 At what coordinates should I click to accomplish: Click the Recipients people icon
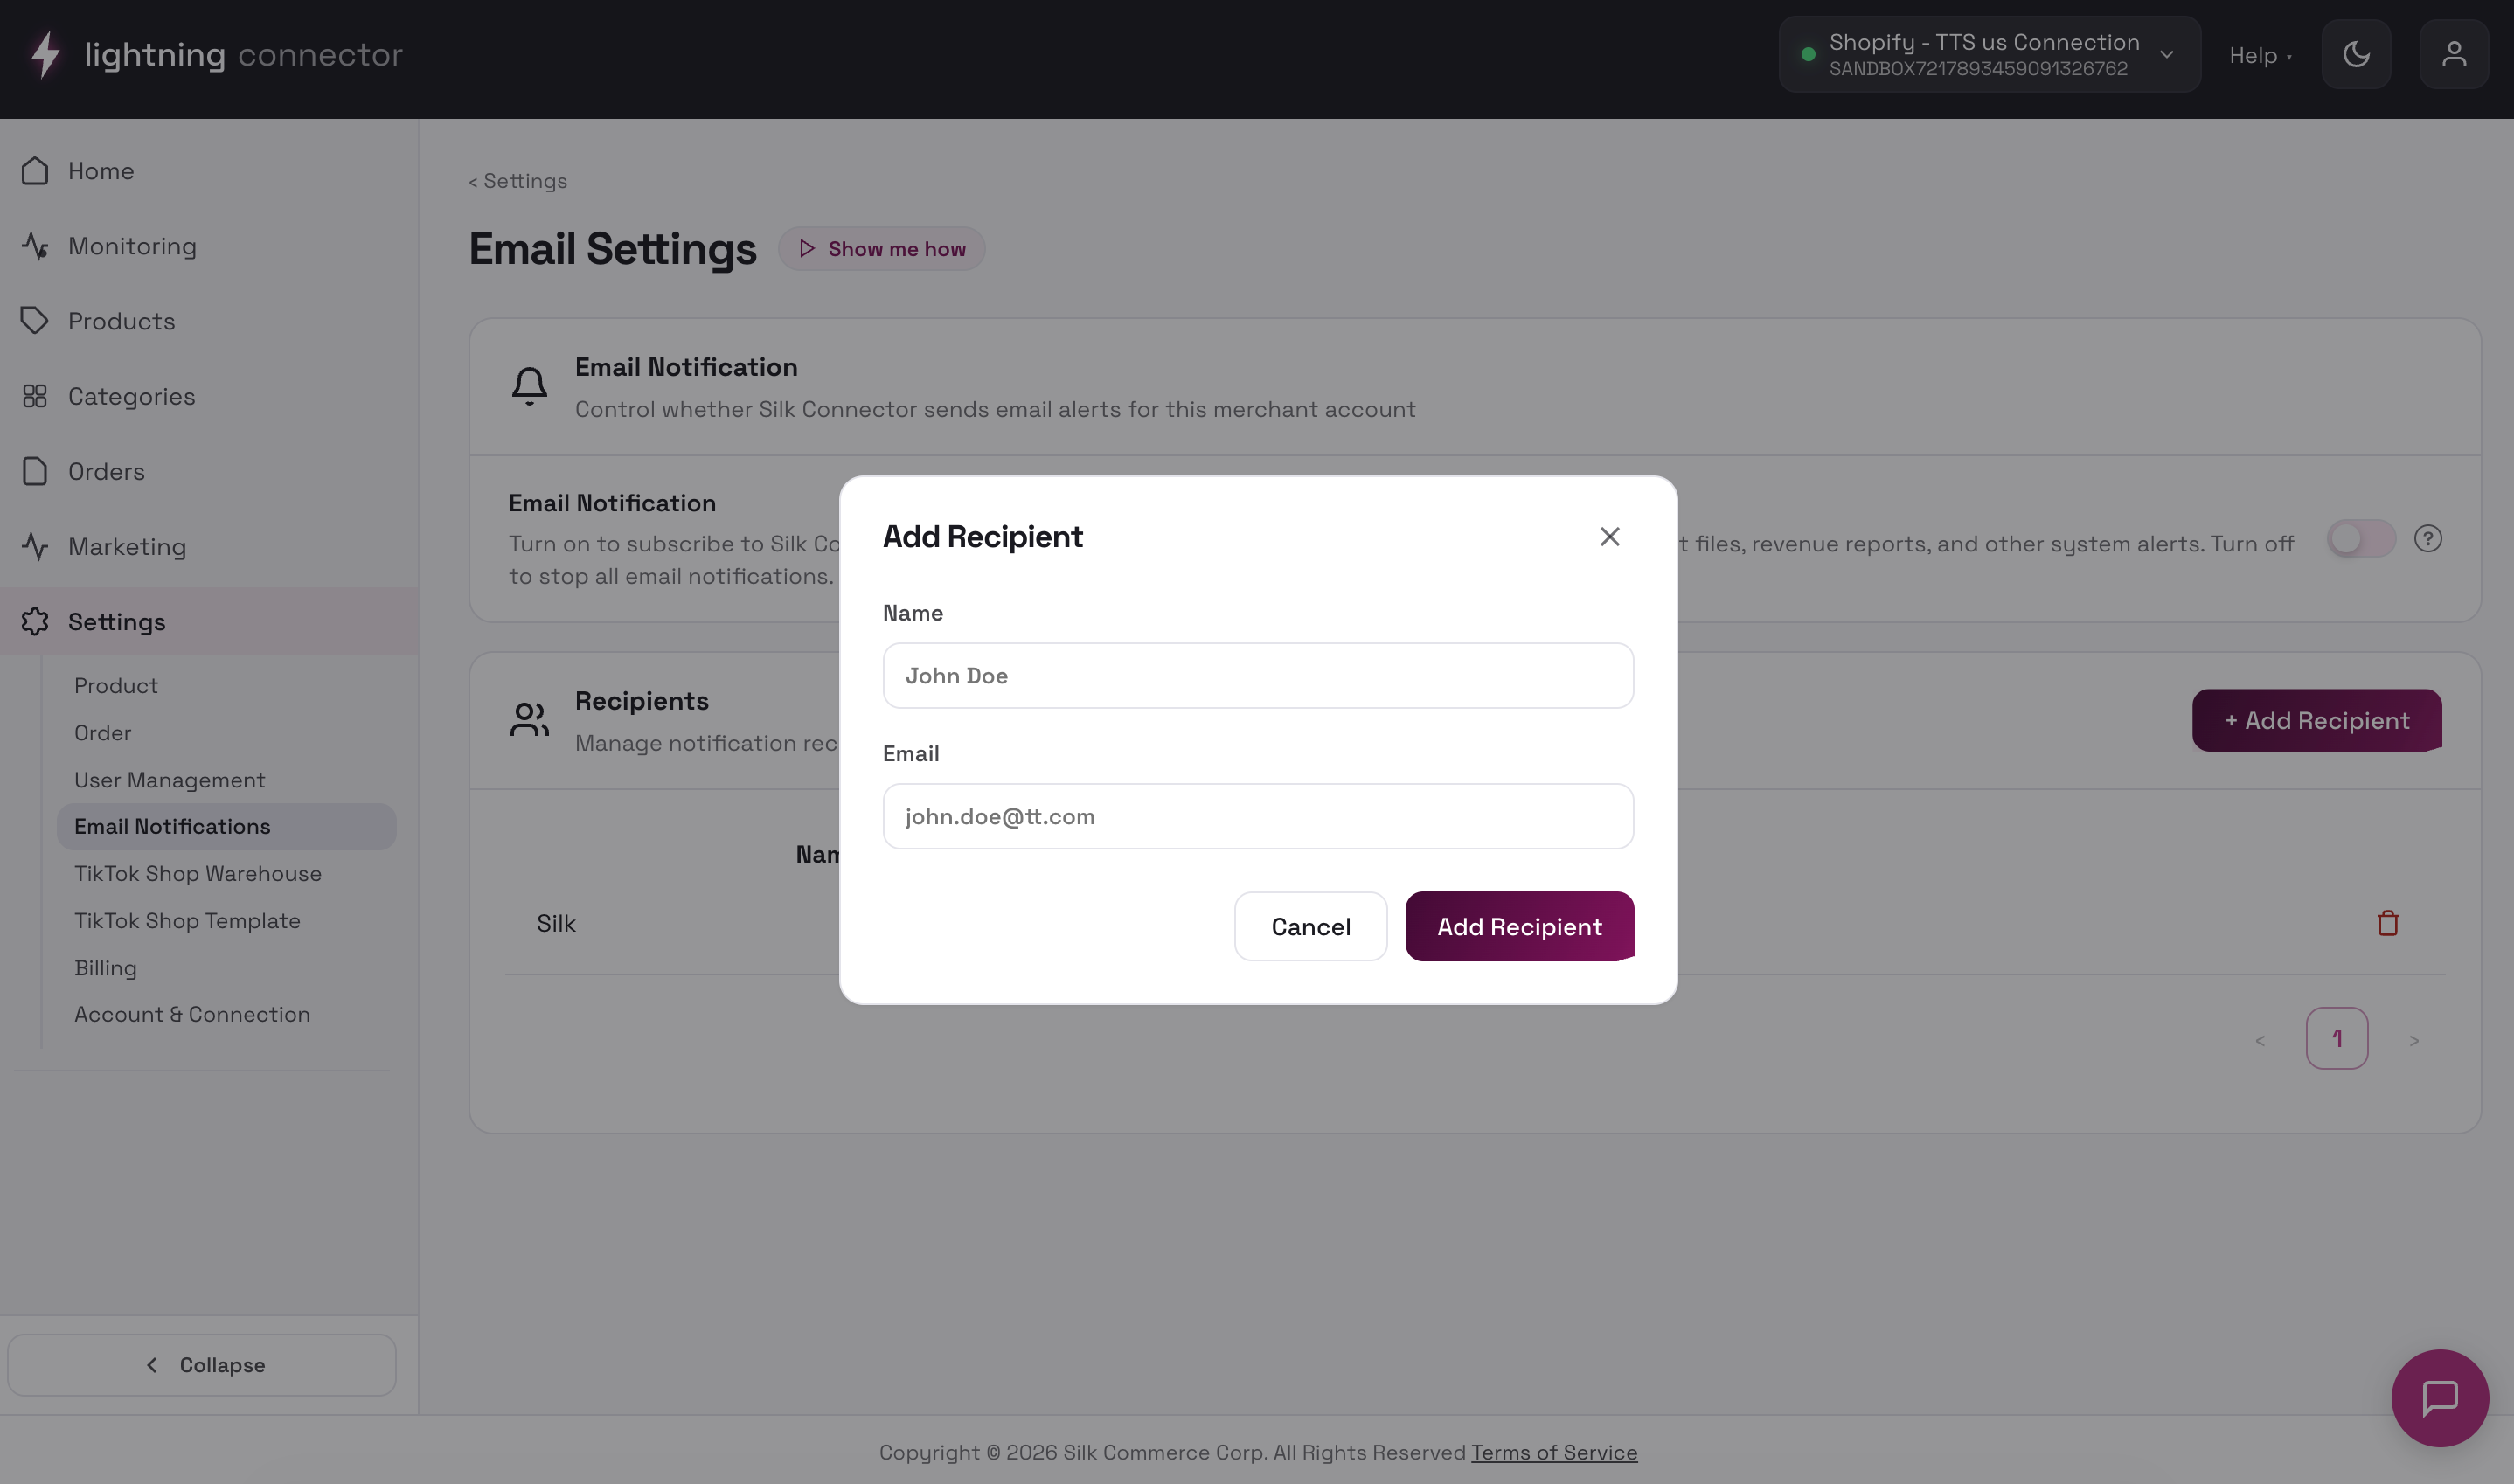tap(529, 720)
